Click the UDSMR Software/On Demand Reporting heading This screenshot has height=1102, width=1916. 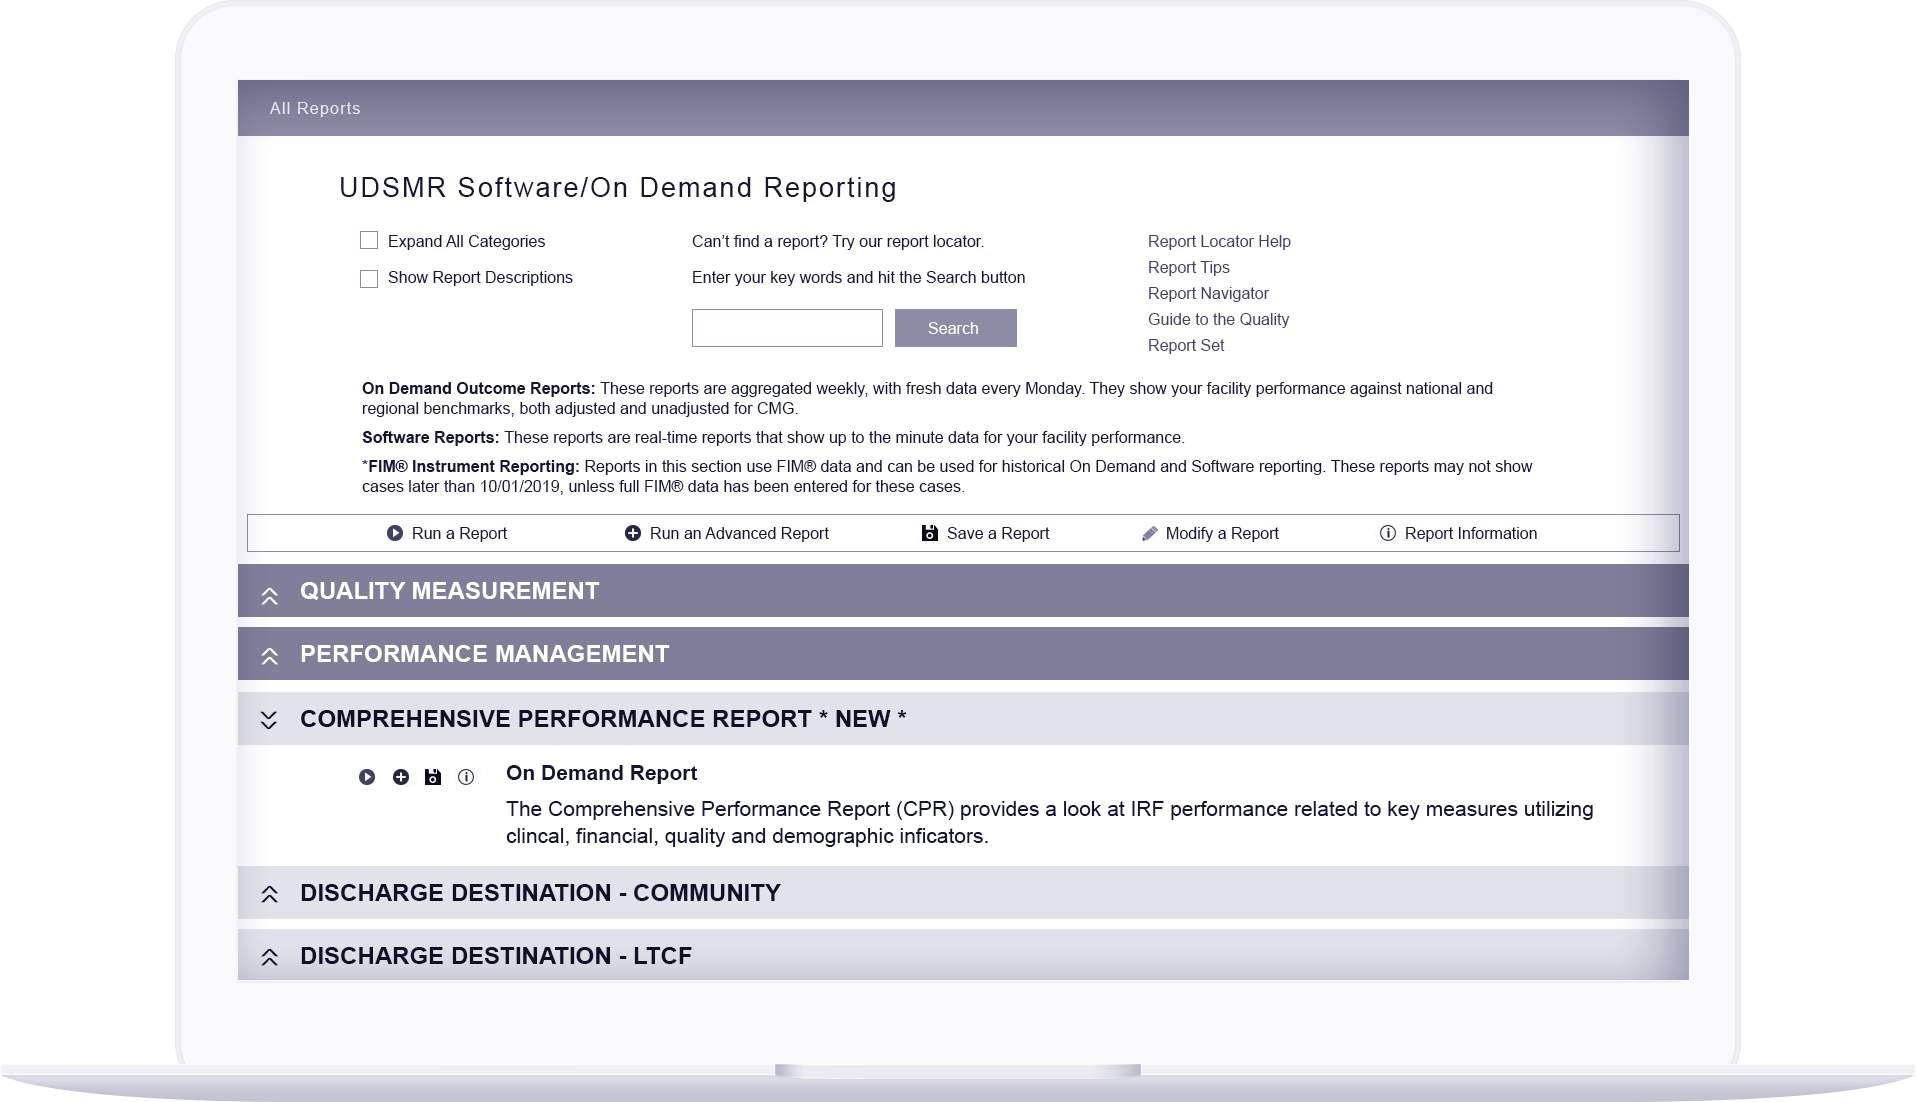point(618,188)
